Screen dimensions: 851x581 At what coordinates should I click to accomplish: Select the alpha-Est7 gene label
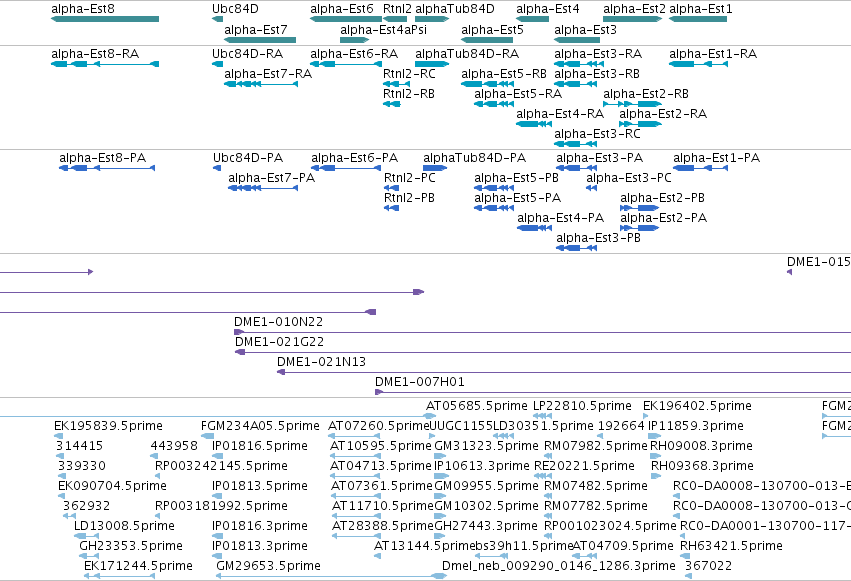click(256, 30)
